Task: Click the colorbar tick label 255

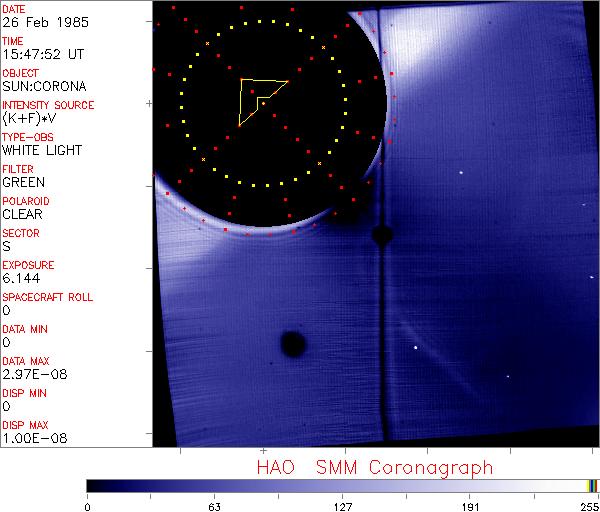Action: [590, 507]
